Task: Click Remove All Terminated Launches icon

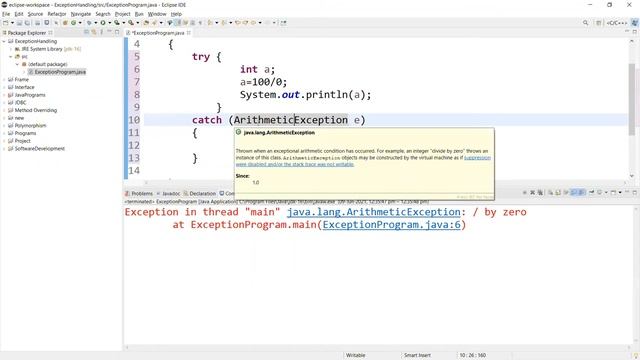Action: coord(540,193)
